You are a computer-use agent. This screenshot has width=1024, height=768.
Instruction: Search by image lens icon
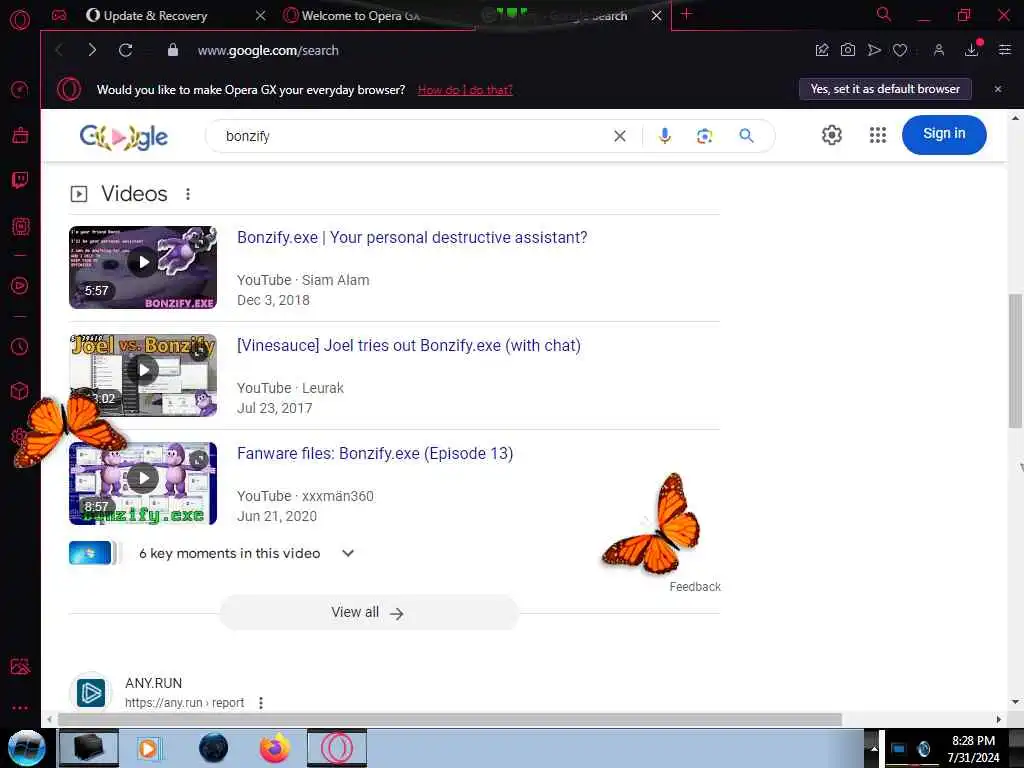(x=704, y=136)
